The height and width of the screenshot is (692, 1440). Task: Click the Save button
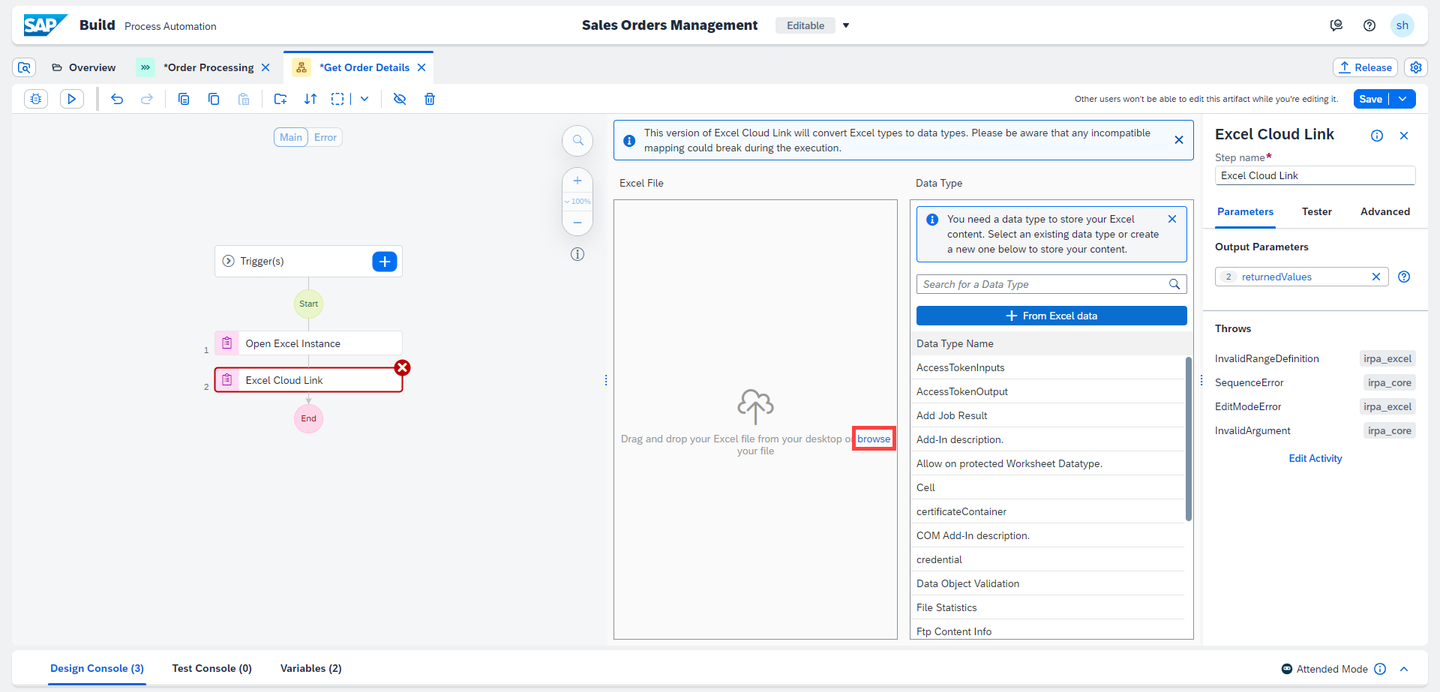[x=1370, y=99]
